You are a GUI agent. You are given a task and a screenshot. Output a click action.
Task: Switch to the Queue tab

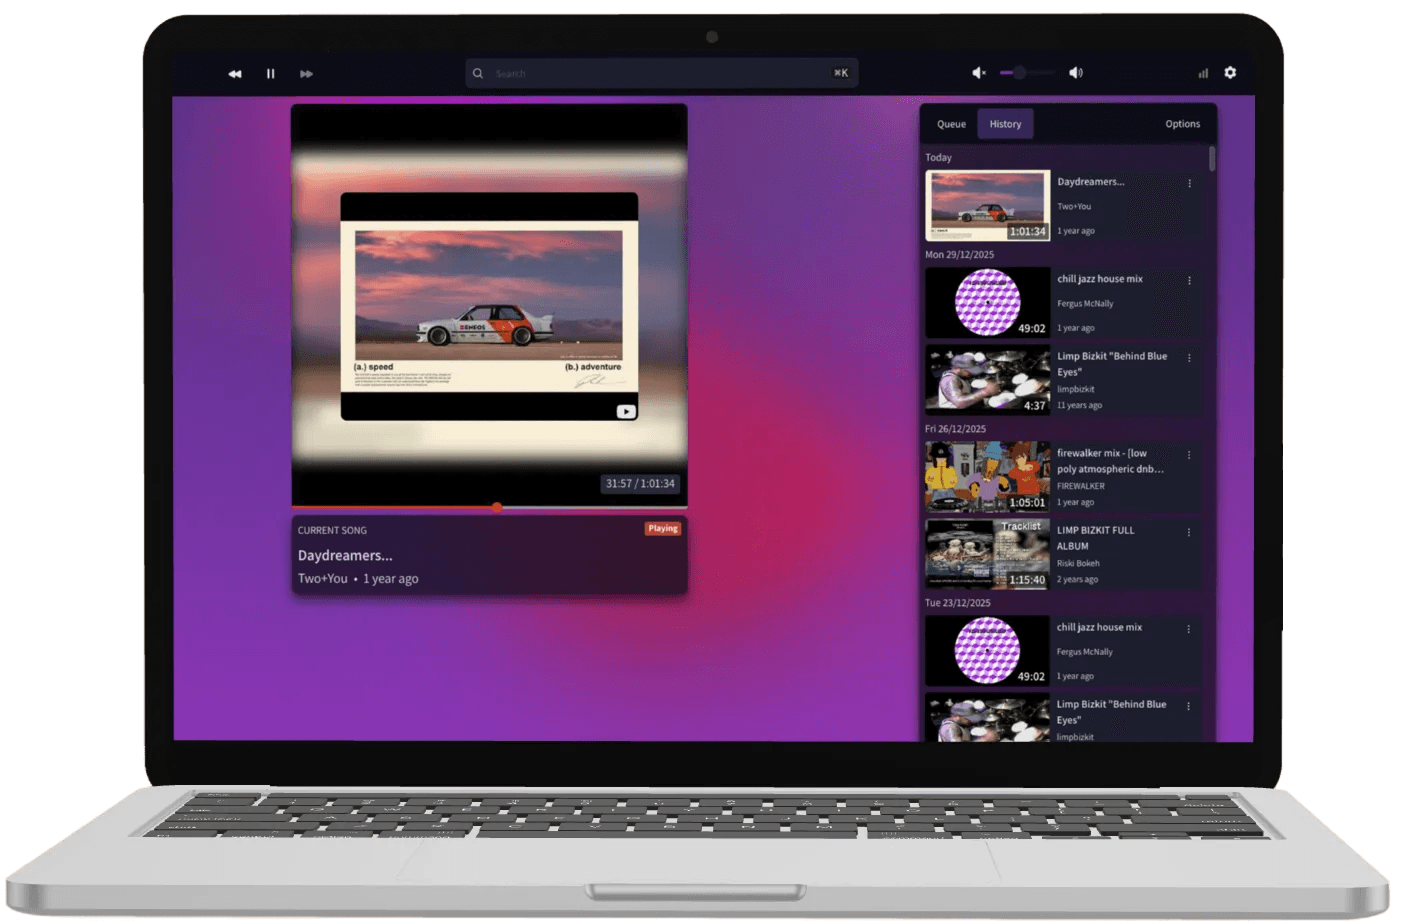tap(951, 124)
